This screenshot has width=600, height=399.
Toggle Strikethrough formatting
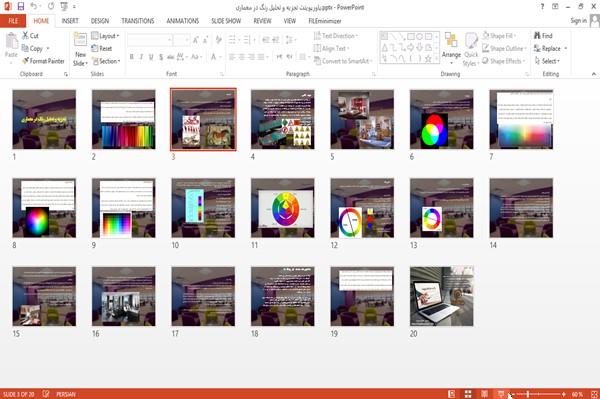[x=170, y=57]
